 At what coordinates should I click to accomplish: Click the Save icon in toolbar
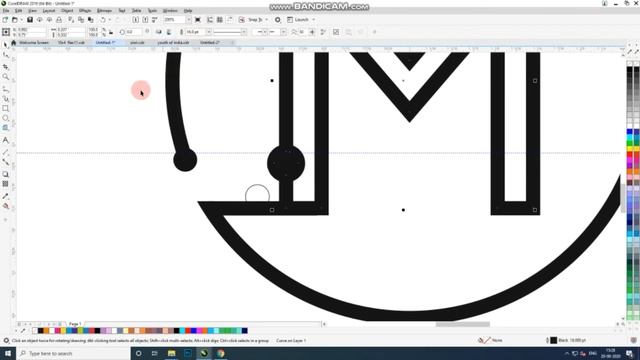[30, 20]
